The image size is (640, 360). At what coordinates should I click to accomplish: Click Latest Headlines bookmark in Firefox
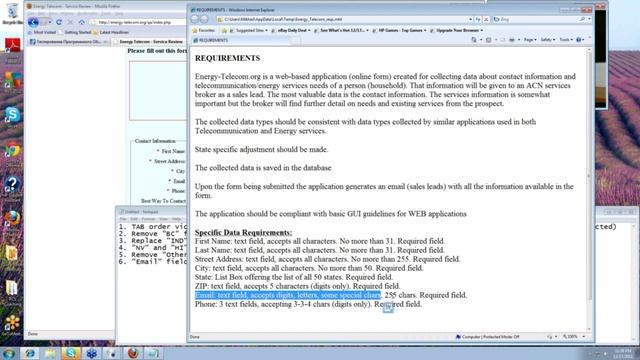coord(111,32)
